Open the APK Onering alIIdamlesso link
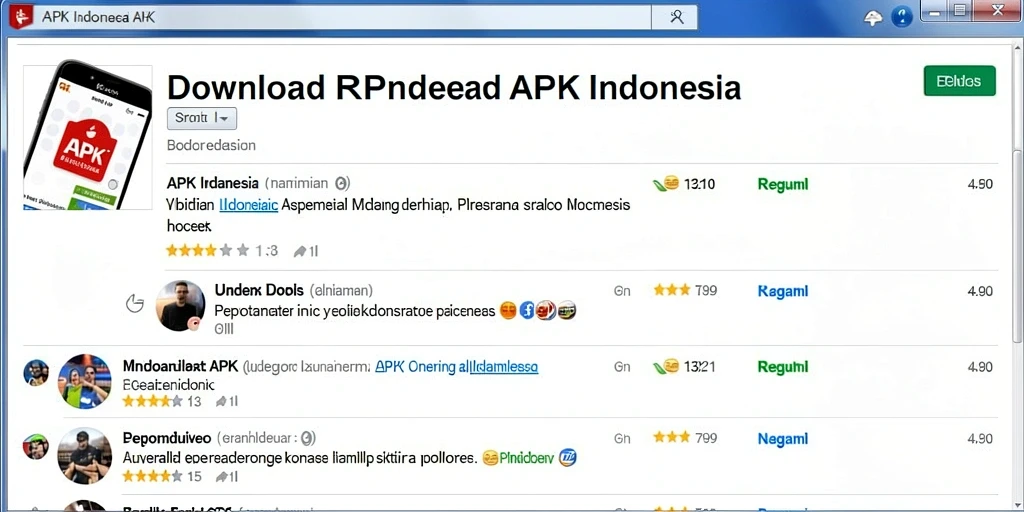This screenshot has height=512, width=1024. (456, 367)
